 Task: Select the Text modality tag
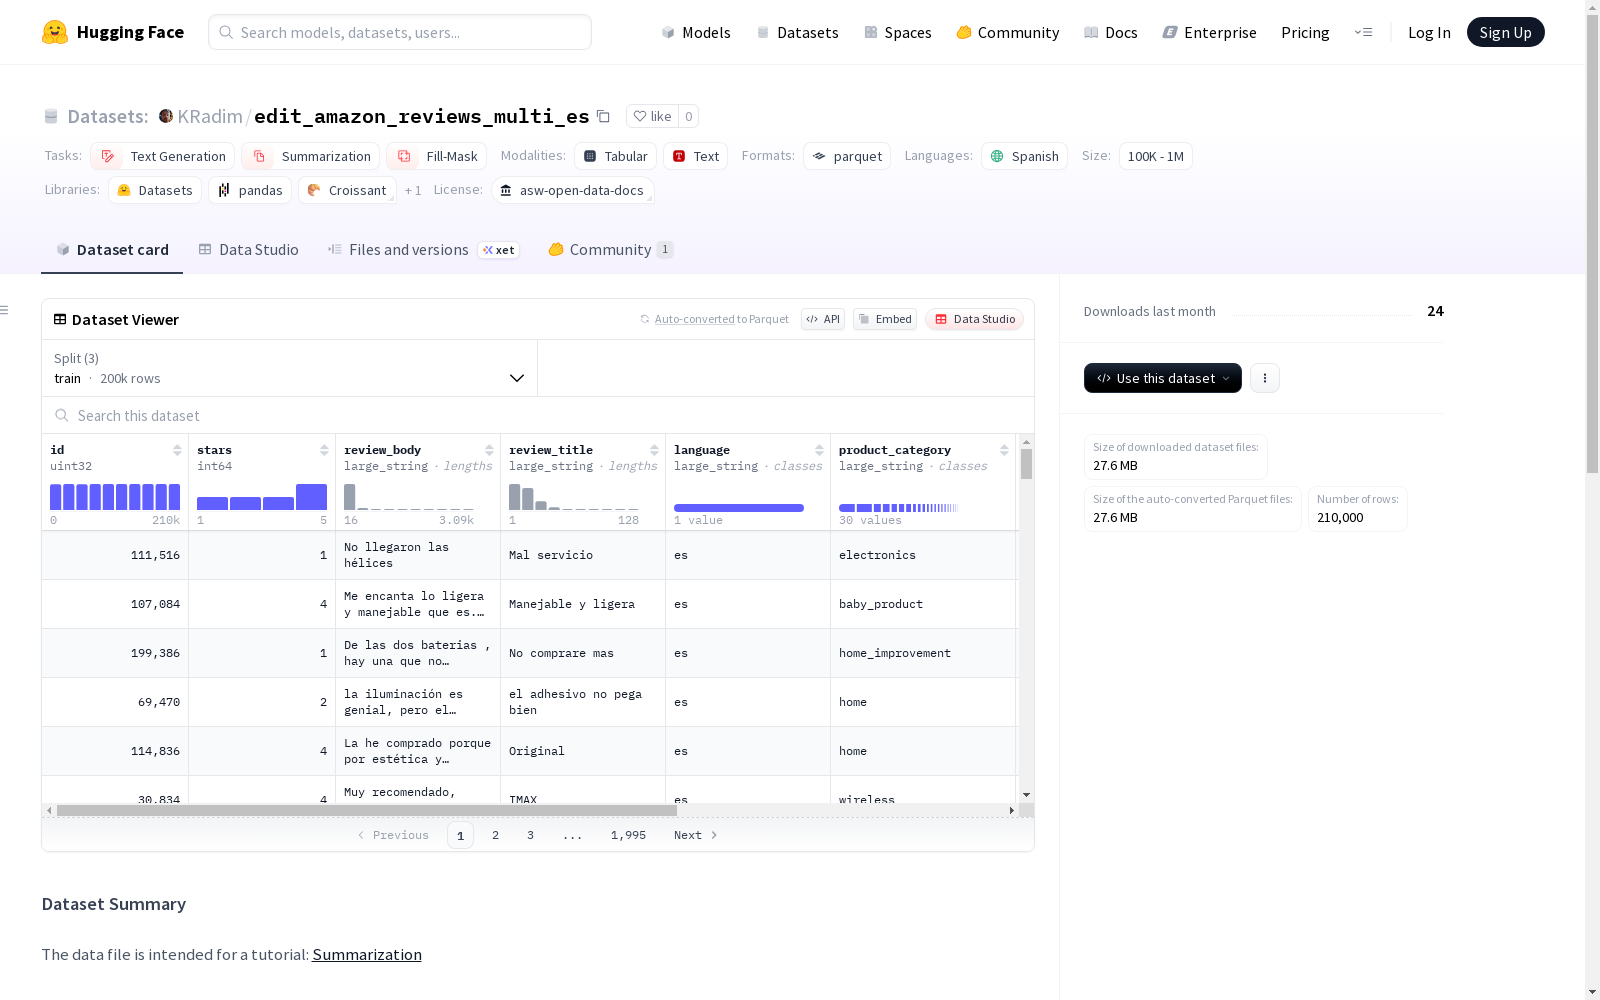(695, 156)
